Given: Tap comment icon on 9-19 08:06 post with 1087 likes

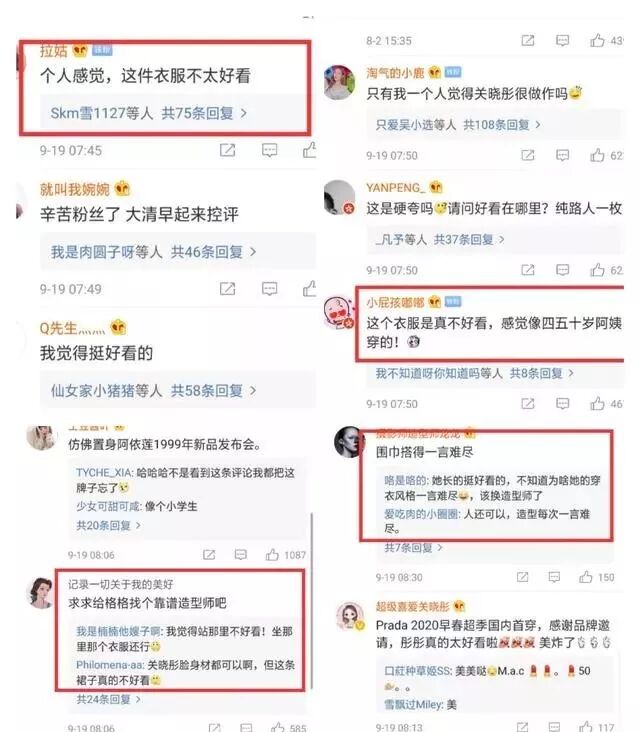Looking at the screenshot, I should (240, 554).
